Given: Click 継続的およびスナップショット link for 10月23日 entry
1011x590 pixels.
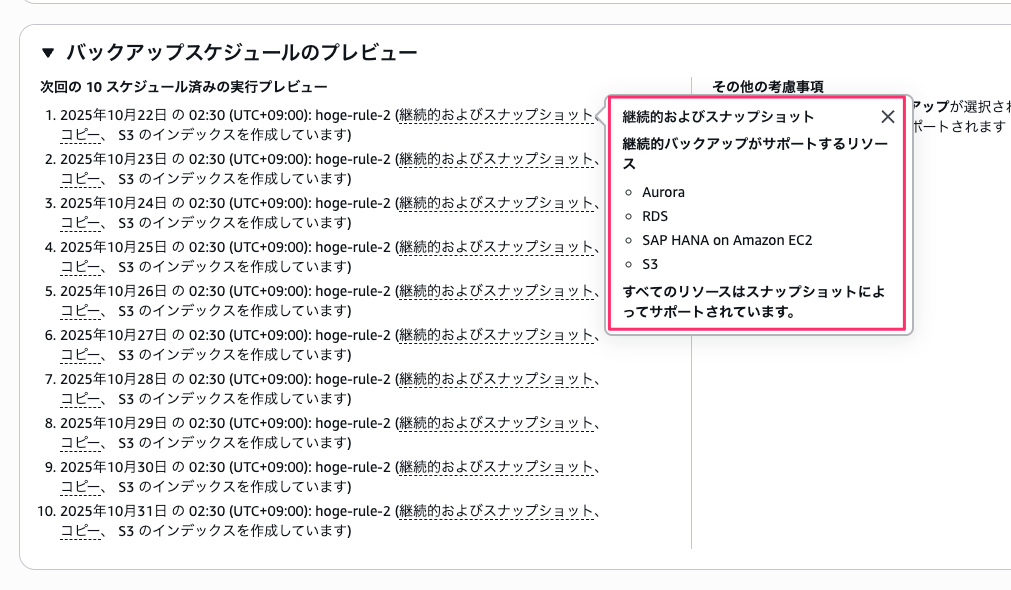Looking at the screenshot, I should [x=495, y=159].
